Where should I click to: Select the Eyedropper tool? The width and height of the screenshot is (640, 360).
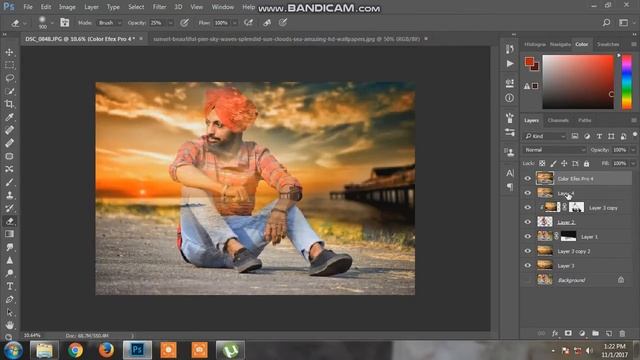point(9,117)
